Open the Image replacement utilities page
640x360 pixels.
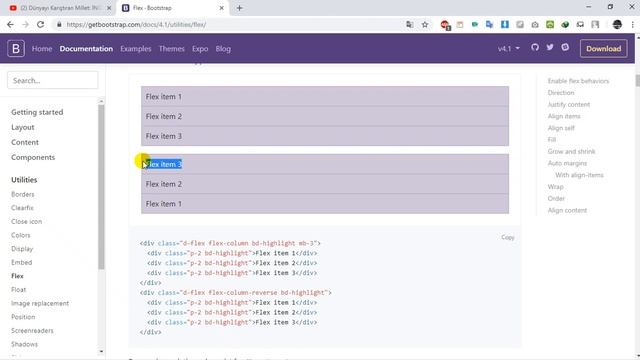pos(40,303)
